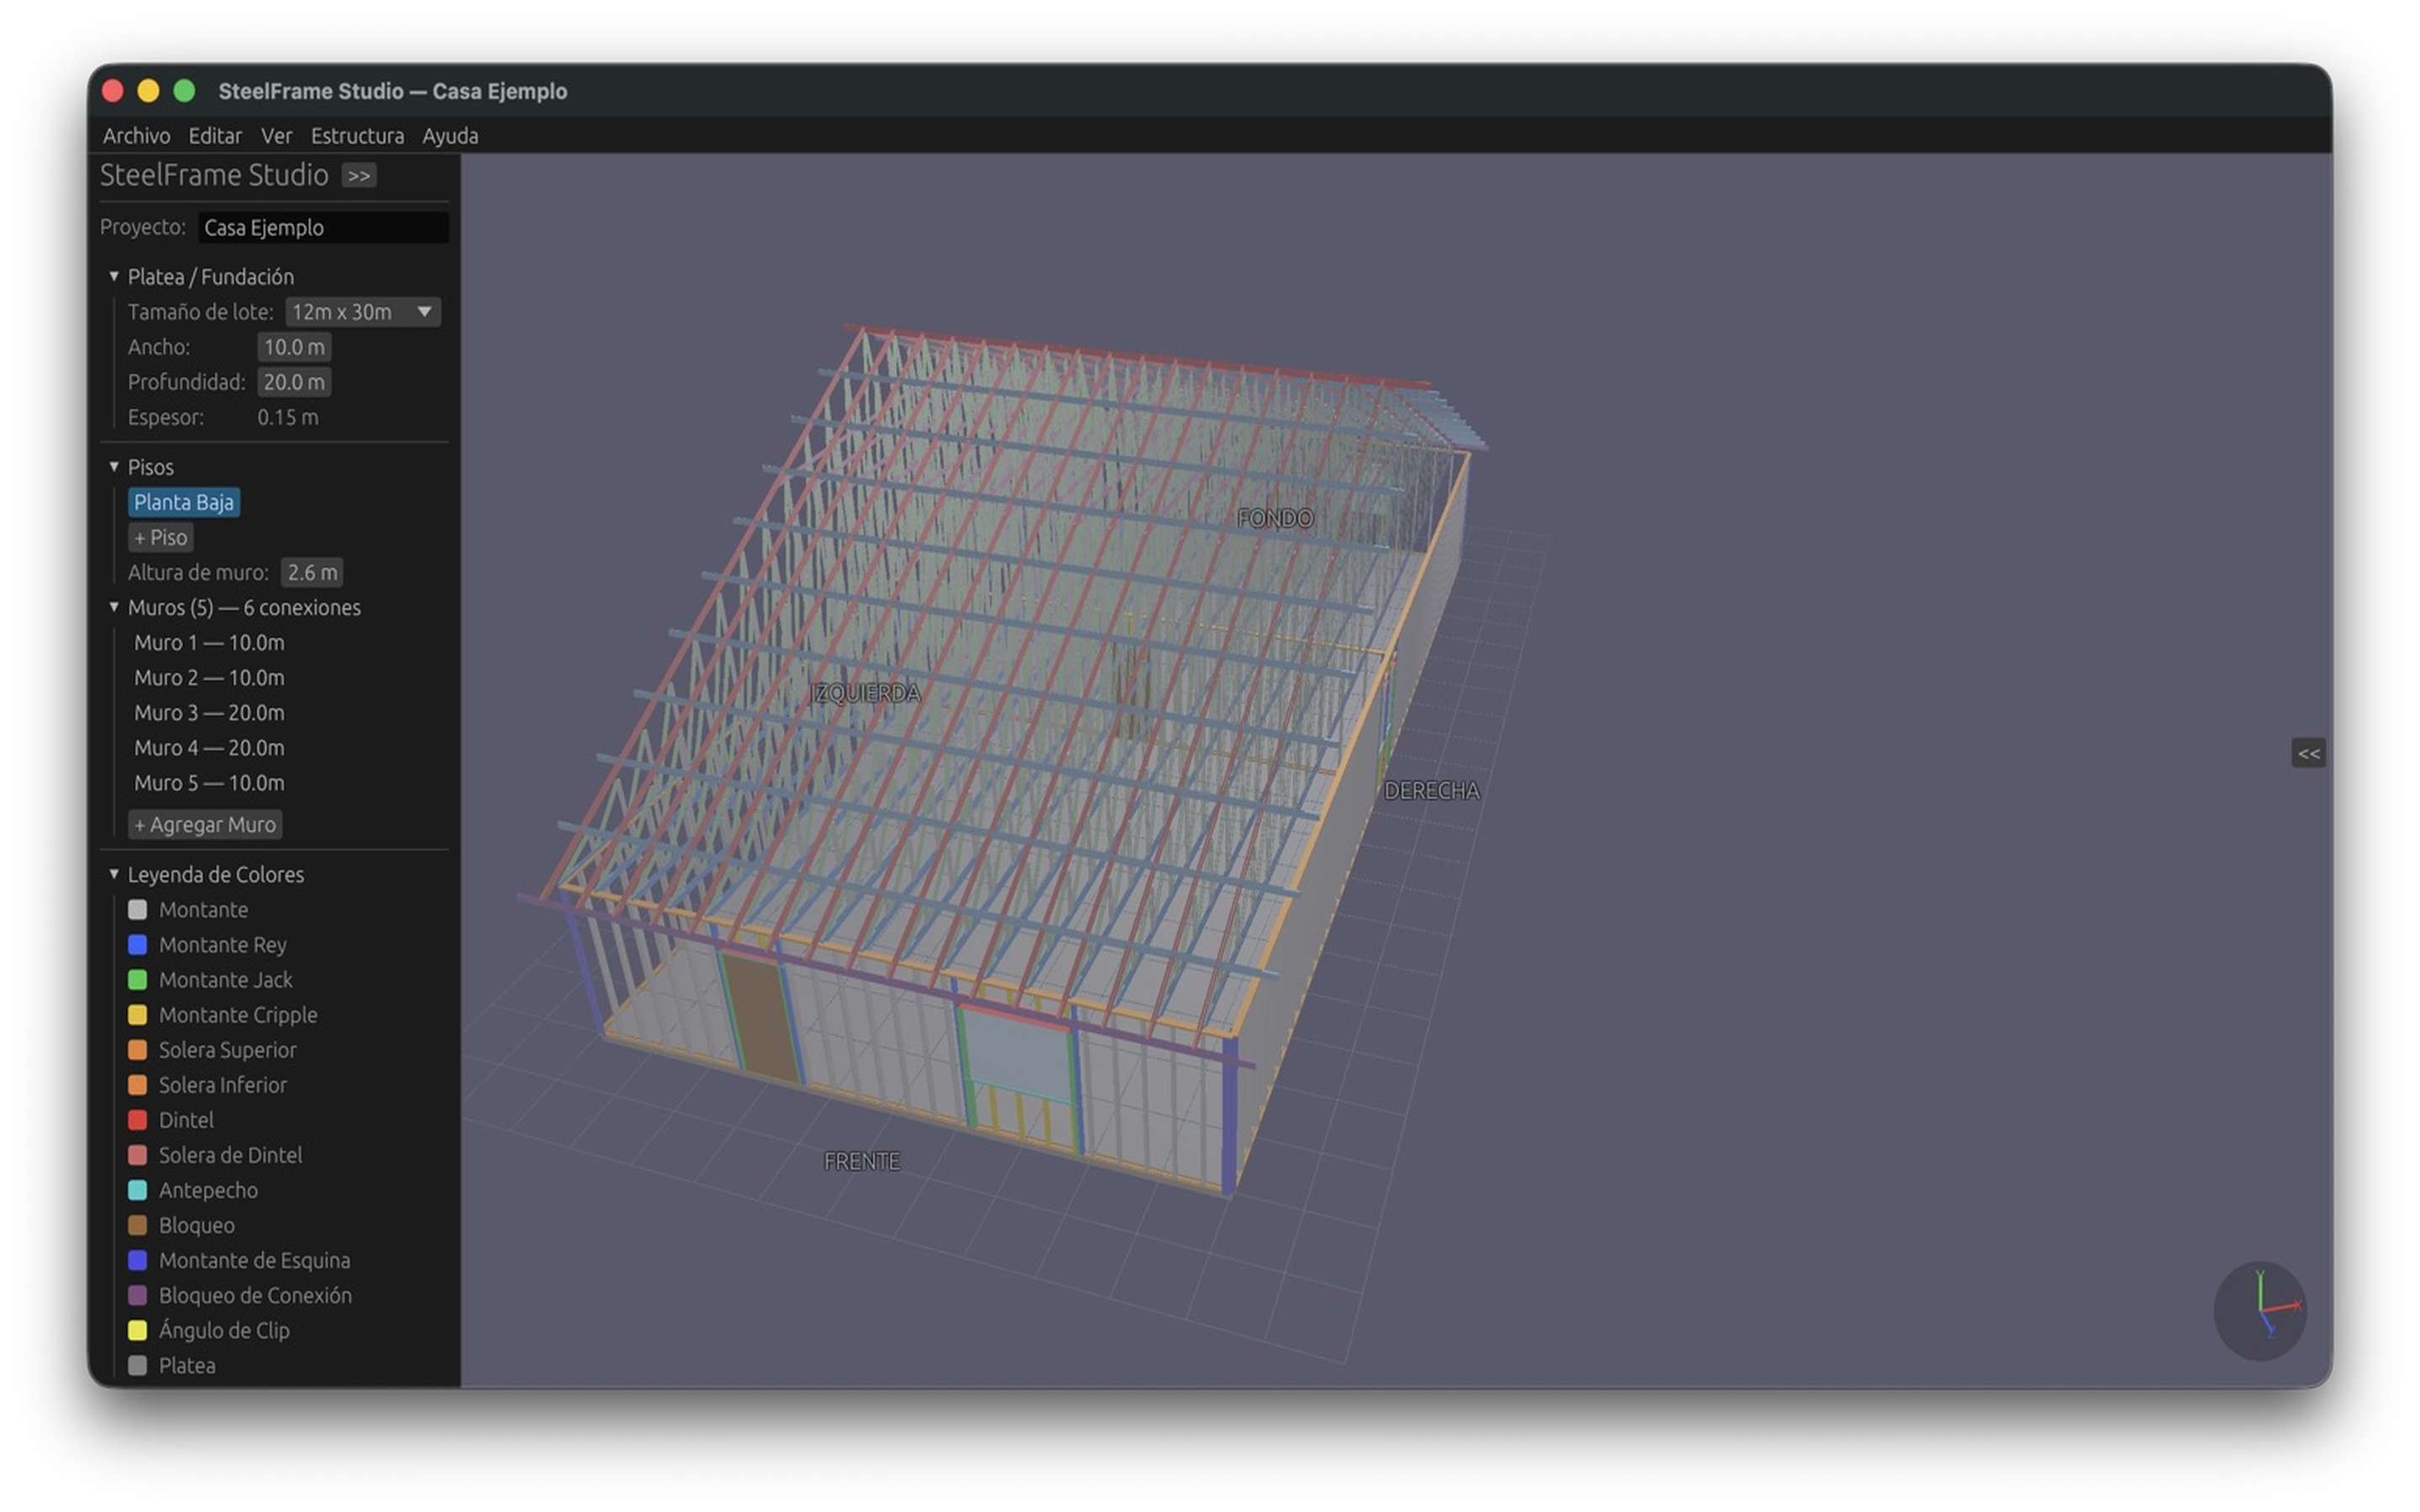This screenshot has height=1512, width=2420.
Task: Collapse the Platea / Fundación section
Action: (114, 276)
